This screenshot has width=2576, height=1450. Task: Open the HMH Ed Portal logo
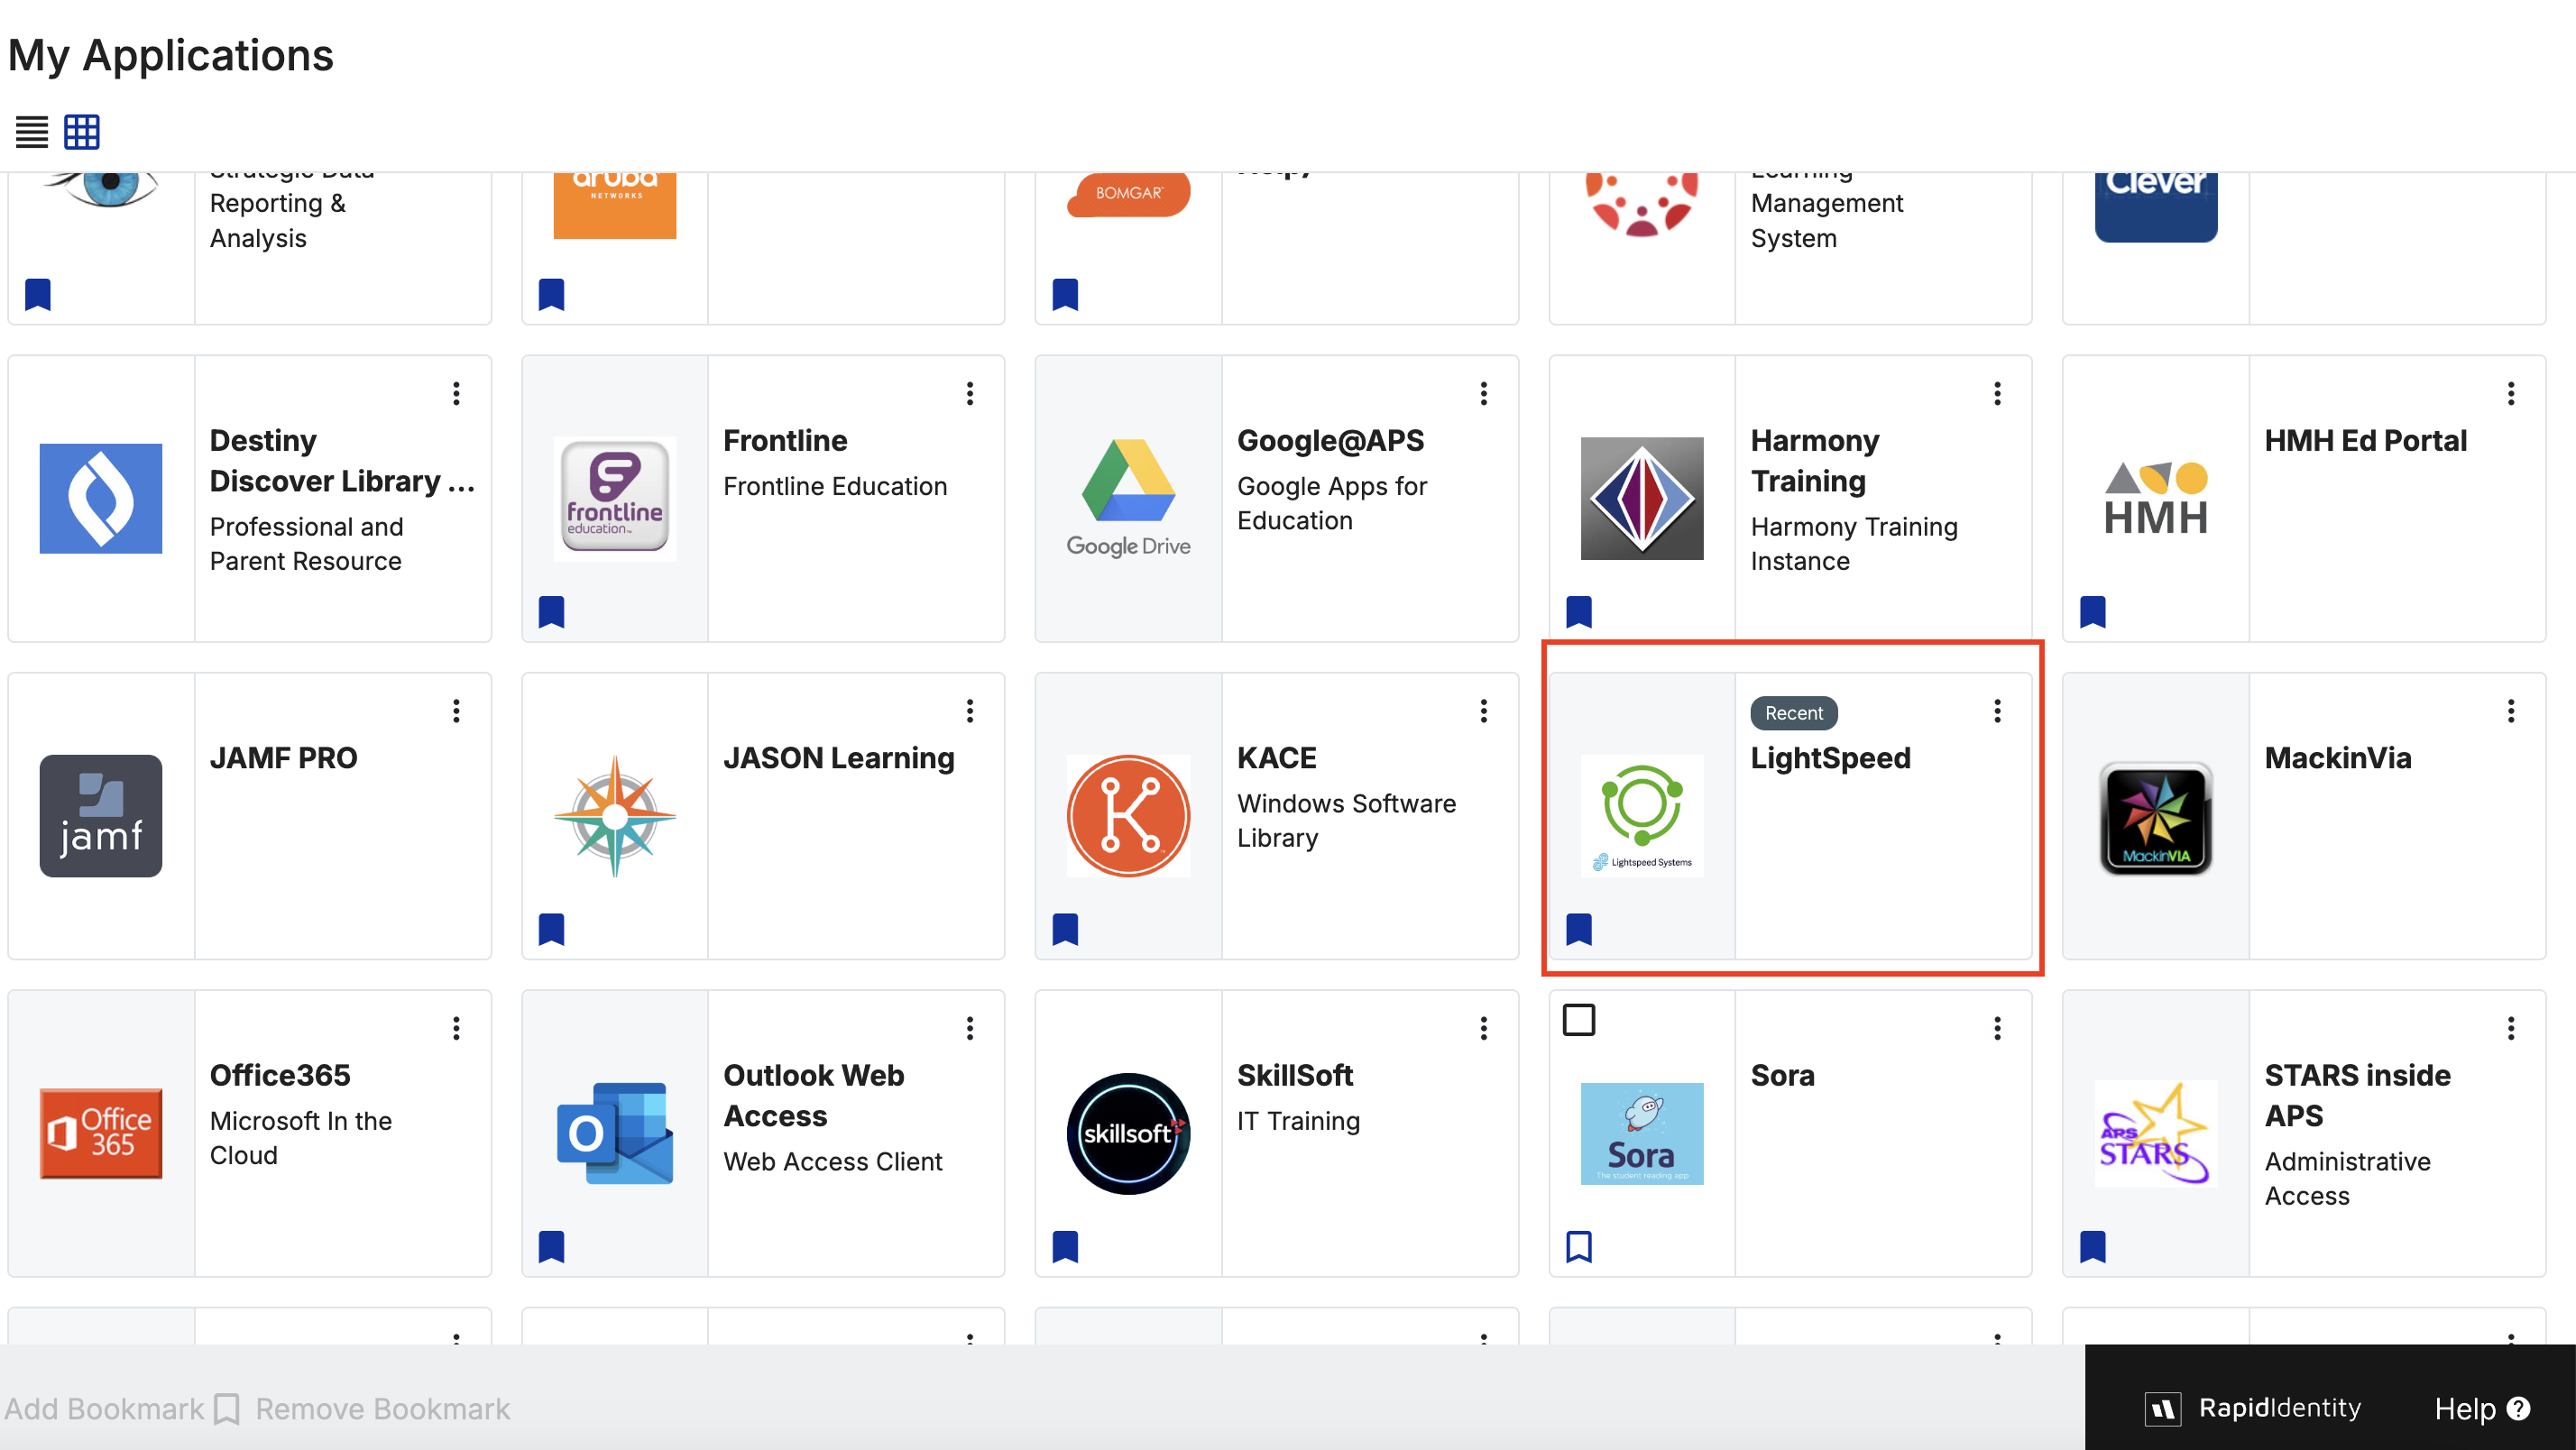(x=2156, y=498)
